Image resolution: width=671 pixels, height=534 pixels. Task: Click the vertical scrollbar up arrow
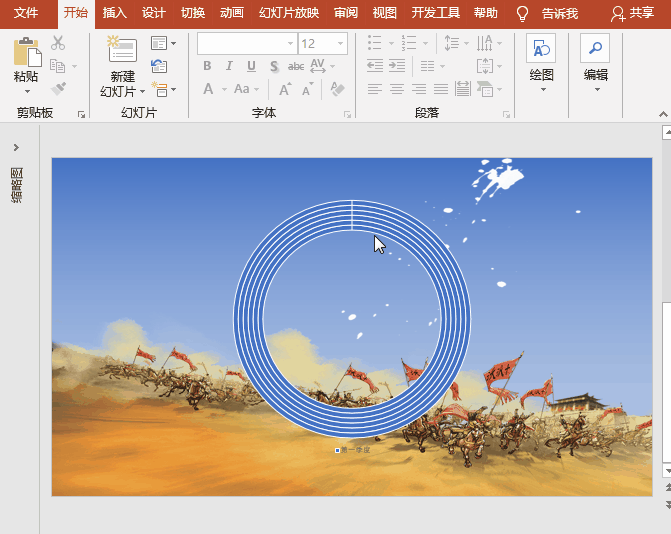[x=667, y=132]
